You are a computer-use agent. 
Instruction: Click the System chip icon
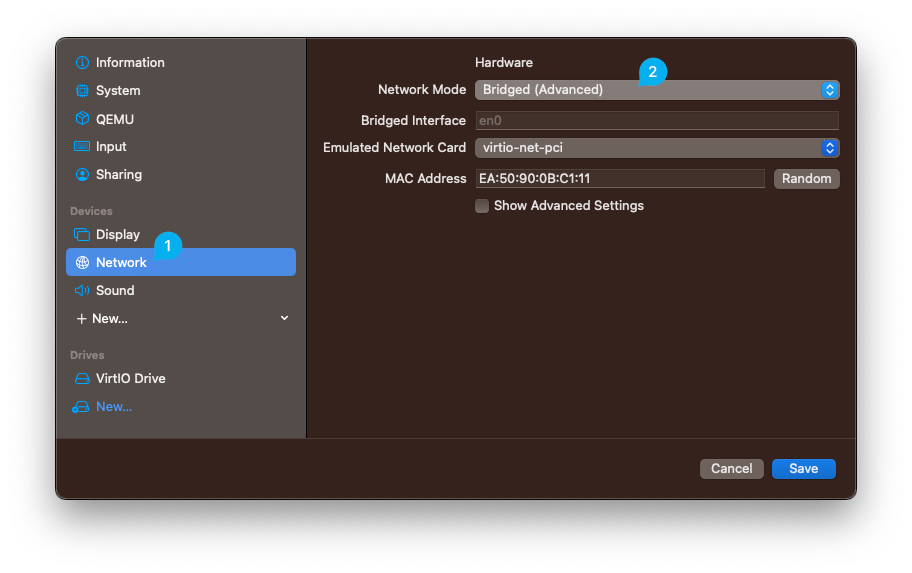[82, 91]
